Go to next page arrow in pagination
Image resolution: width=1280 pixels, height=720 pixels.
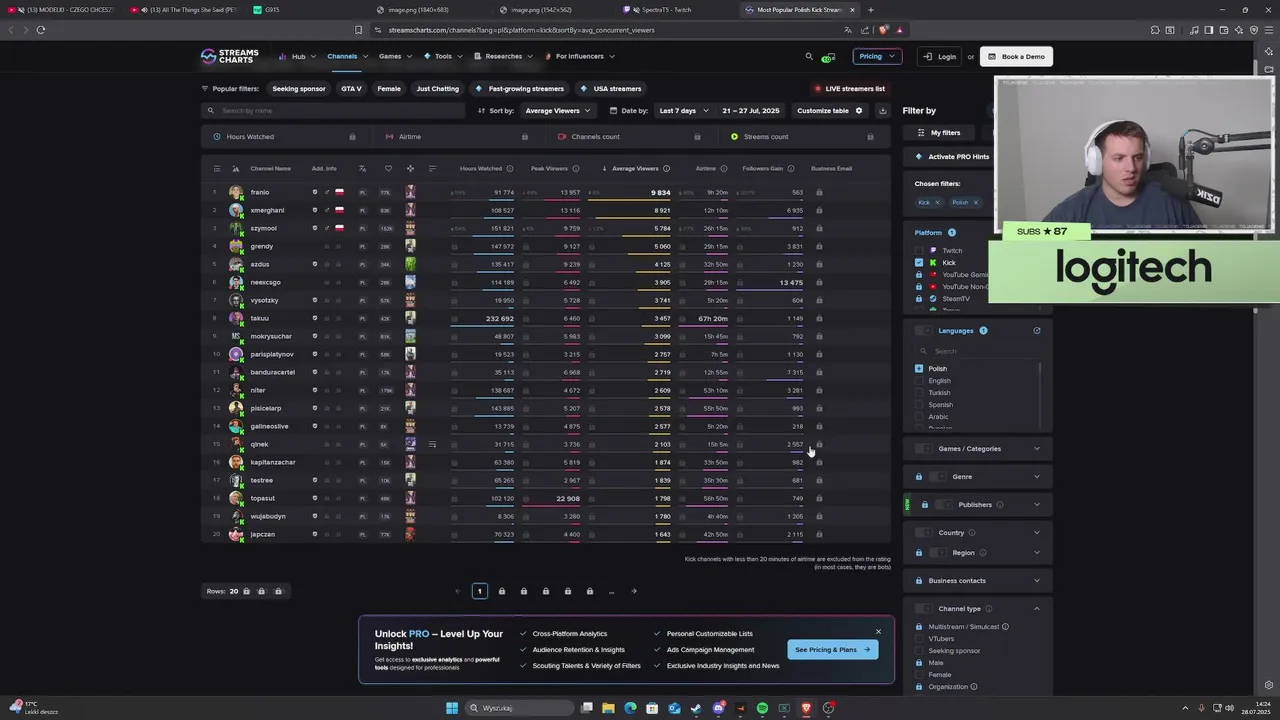633,591
